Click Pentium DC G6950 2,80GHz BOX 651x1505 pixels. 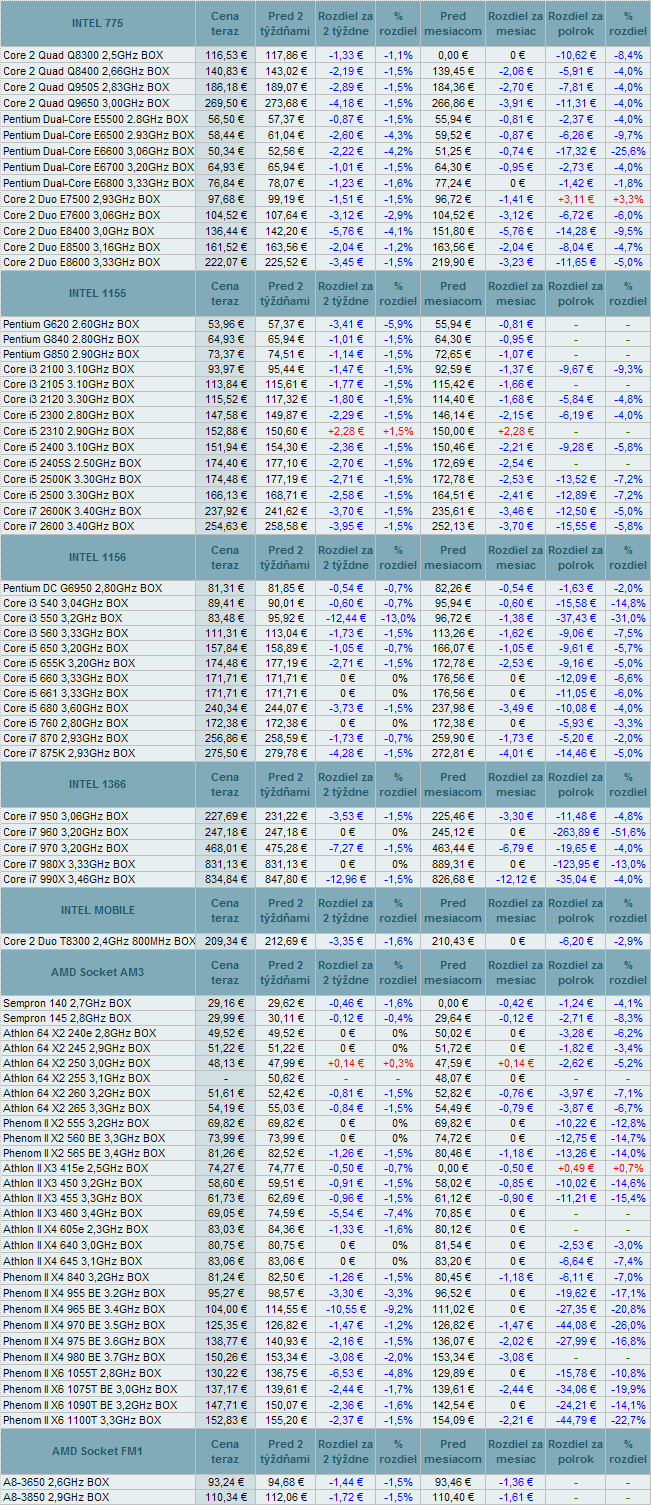[x=82, y=588]
